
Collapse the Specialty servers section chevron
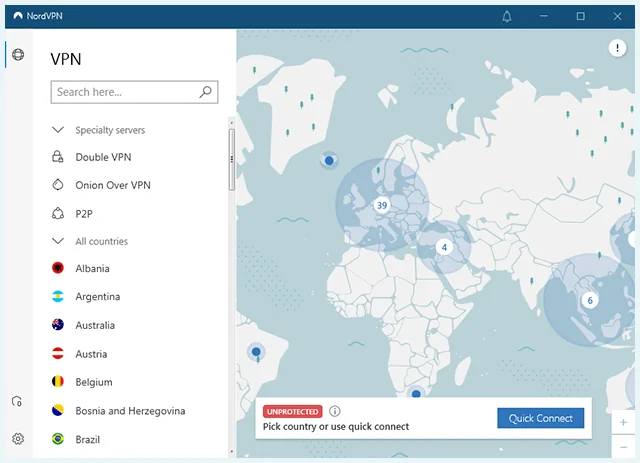(58, 130)
